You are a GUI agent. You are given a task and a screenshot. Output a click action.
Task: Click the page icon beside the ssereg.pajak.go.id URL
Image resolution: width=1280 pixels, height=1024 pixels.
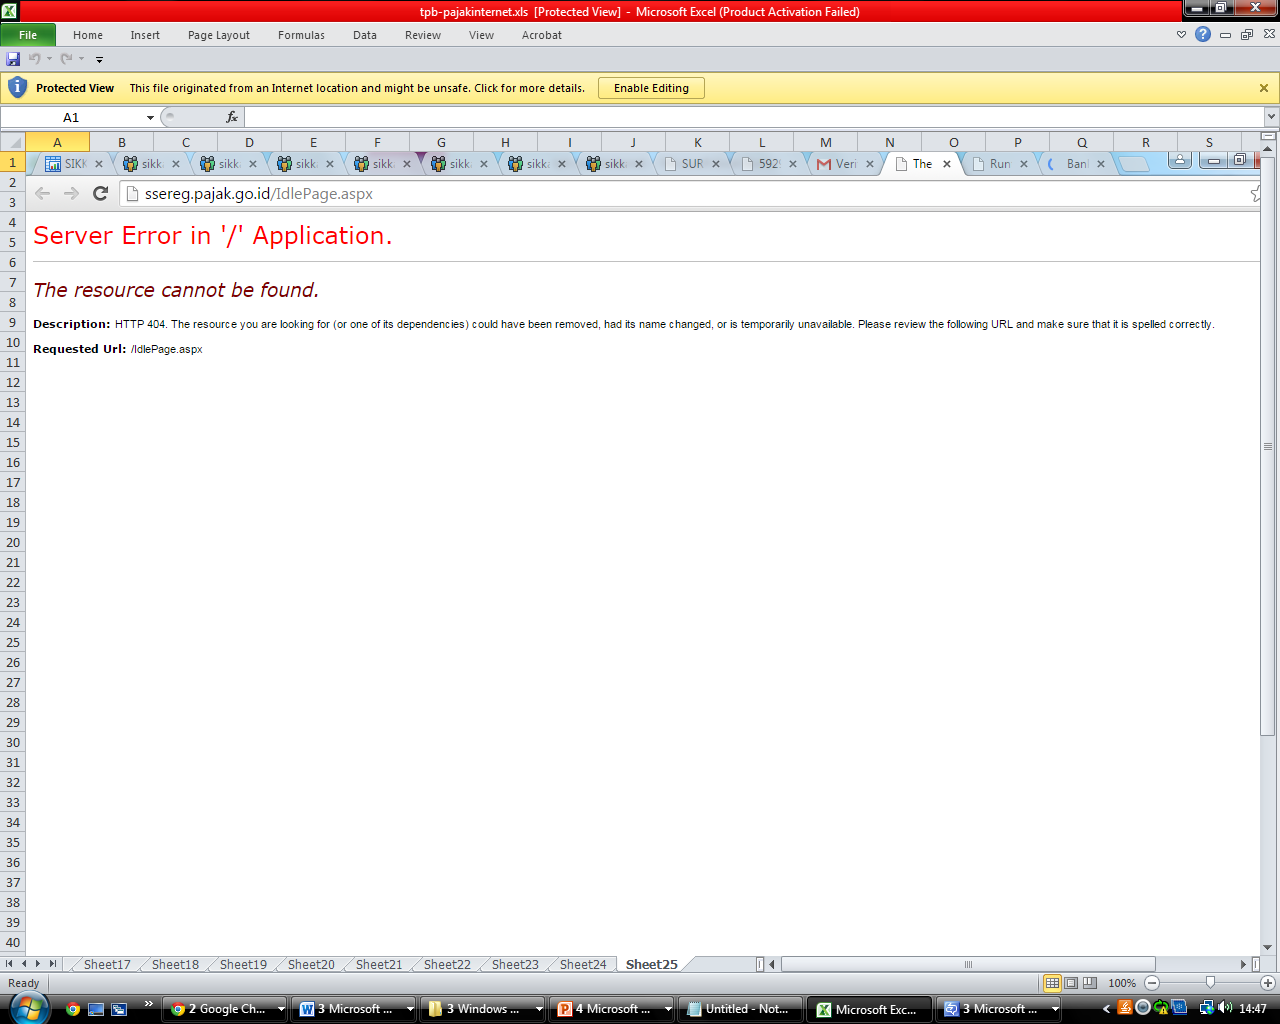(x=131, y=193)
